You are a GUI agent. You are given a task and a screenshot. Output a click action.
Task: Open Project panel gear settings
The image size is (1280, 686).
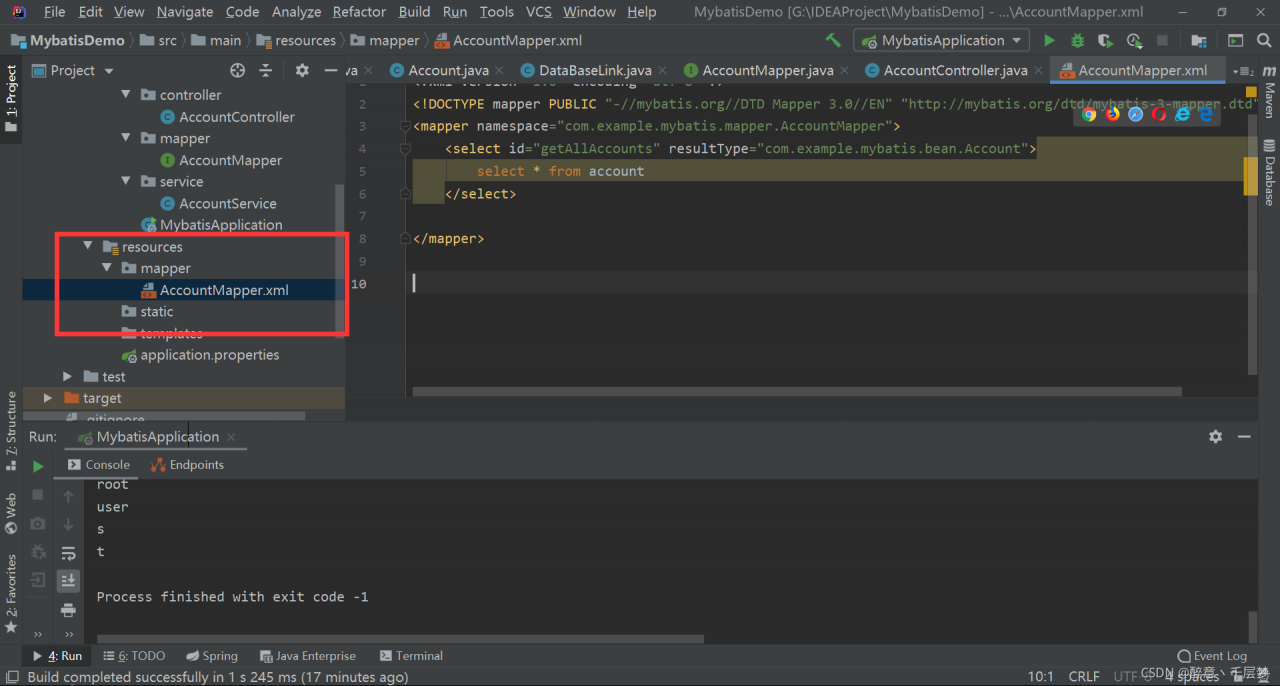pyautogui.click(x=302, y=71)
